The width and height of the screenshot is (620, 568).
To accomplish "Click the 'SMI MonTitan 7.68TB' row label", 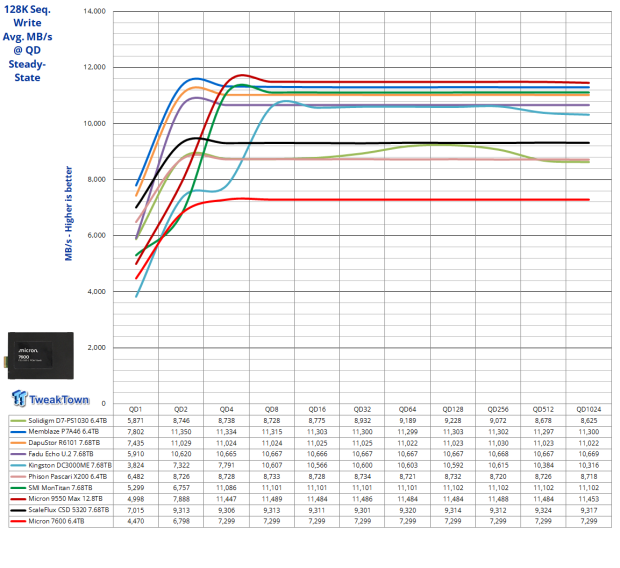I will pos(61,488).
